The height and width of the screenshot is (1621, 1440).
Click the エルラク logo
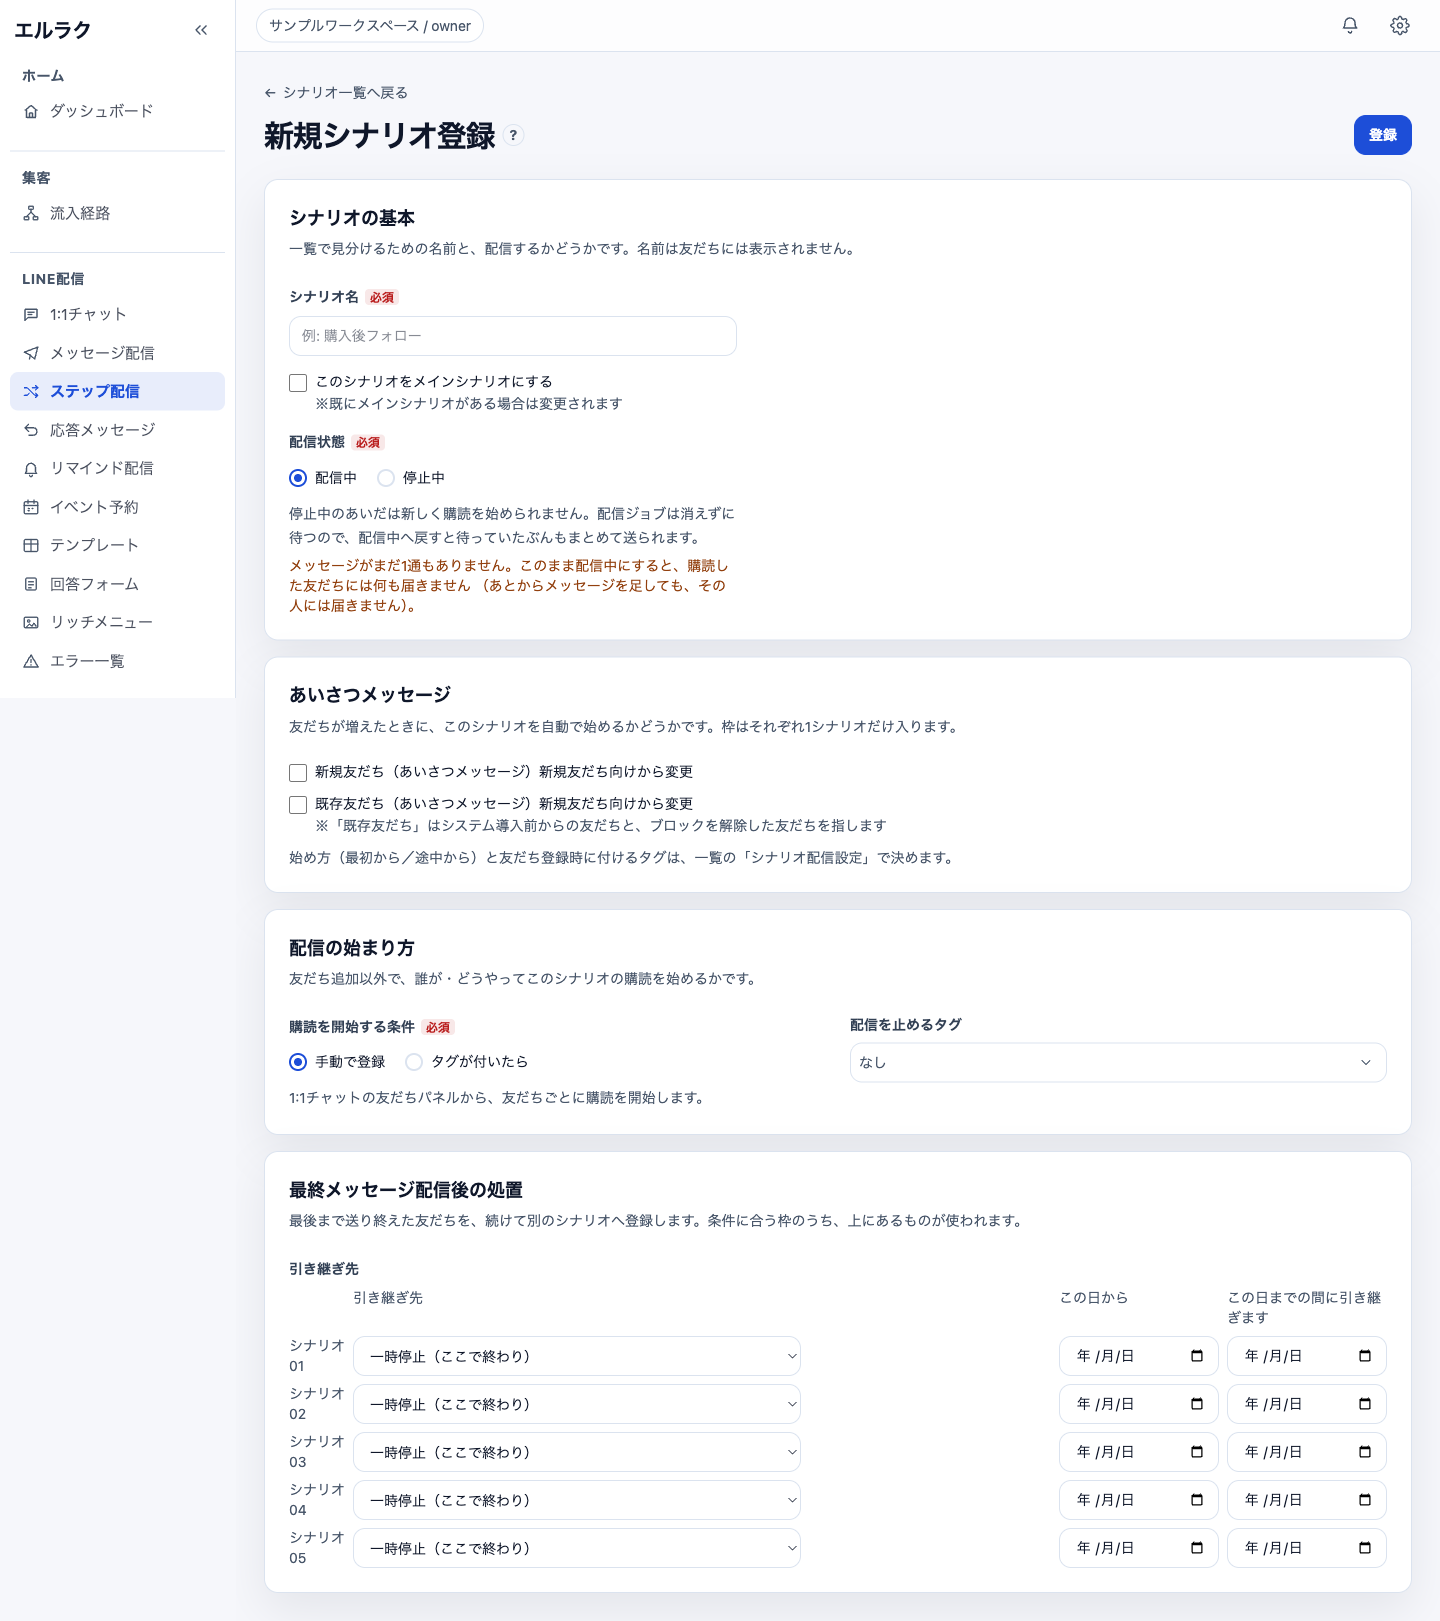[53, 30]
